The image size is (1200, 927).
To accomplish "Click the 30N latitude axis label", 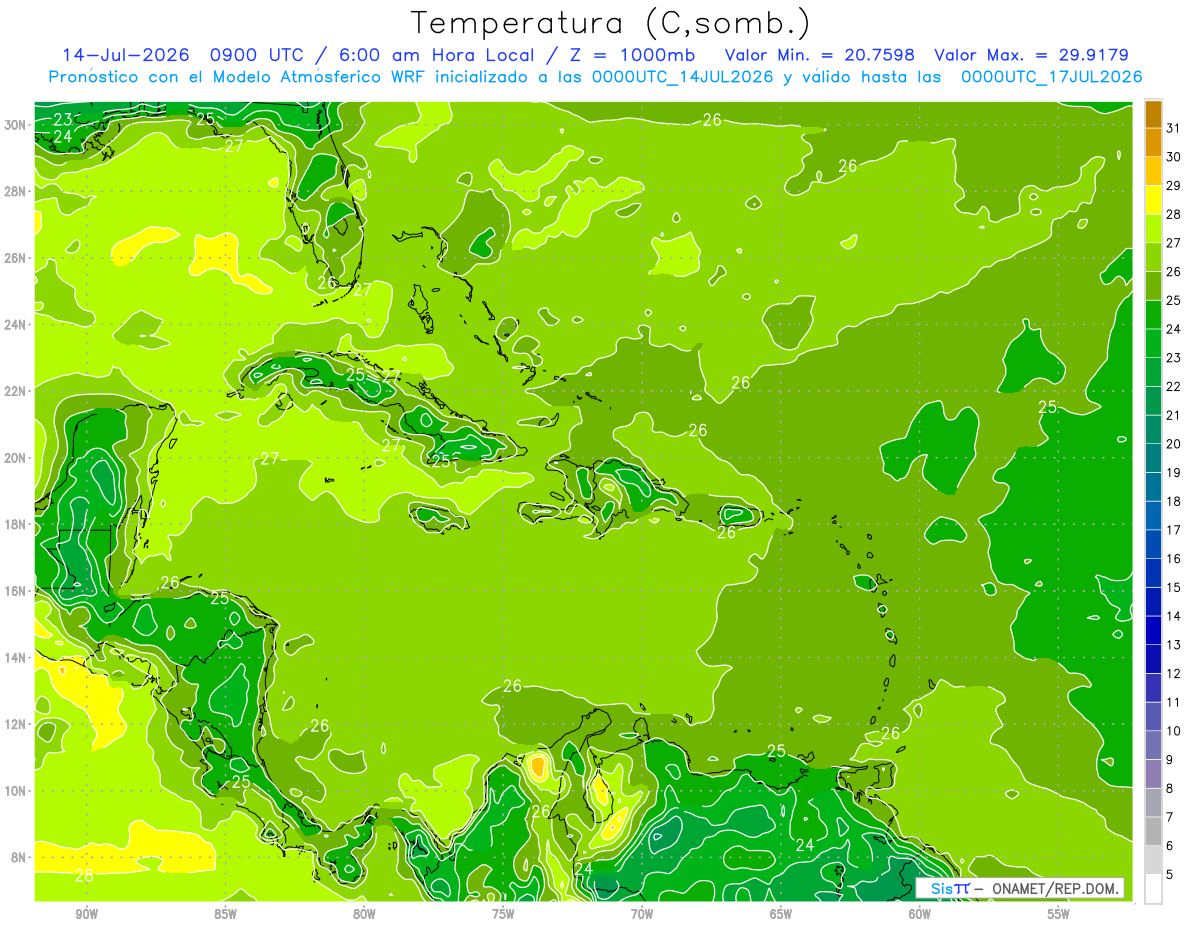I will pyautogui.click(x=16, y=124).
